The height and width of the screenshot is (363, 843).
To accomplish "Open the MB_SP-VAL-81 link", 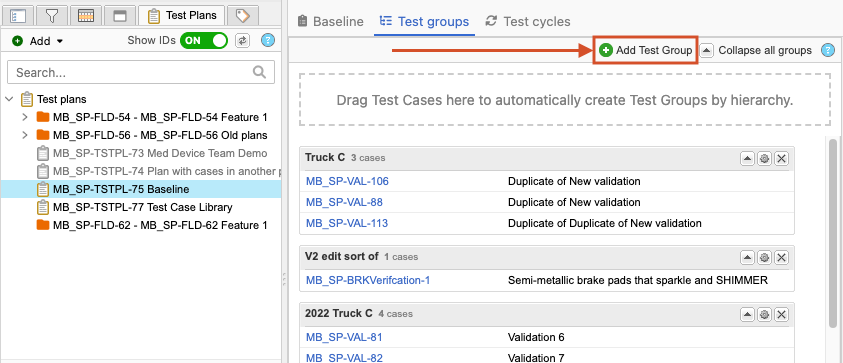I will point(344,337).
